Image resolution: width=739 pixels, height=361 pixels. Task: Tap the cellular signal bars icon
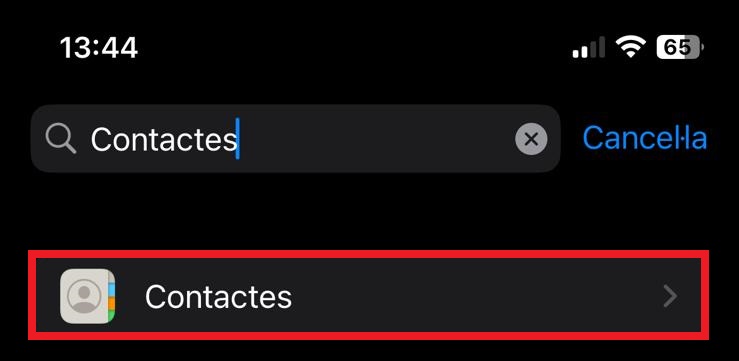[x=589, y=48]
